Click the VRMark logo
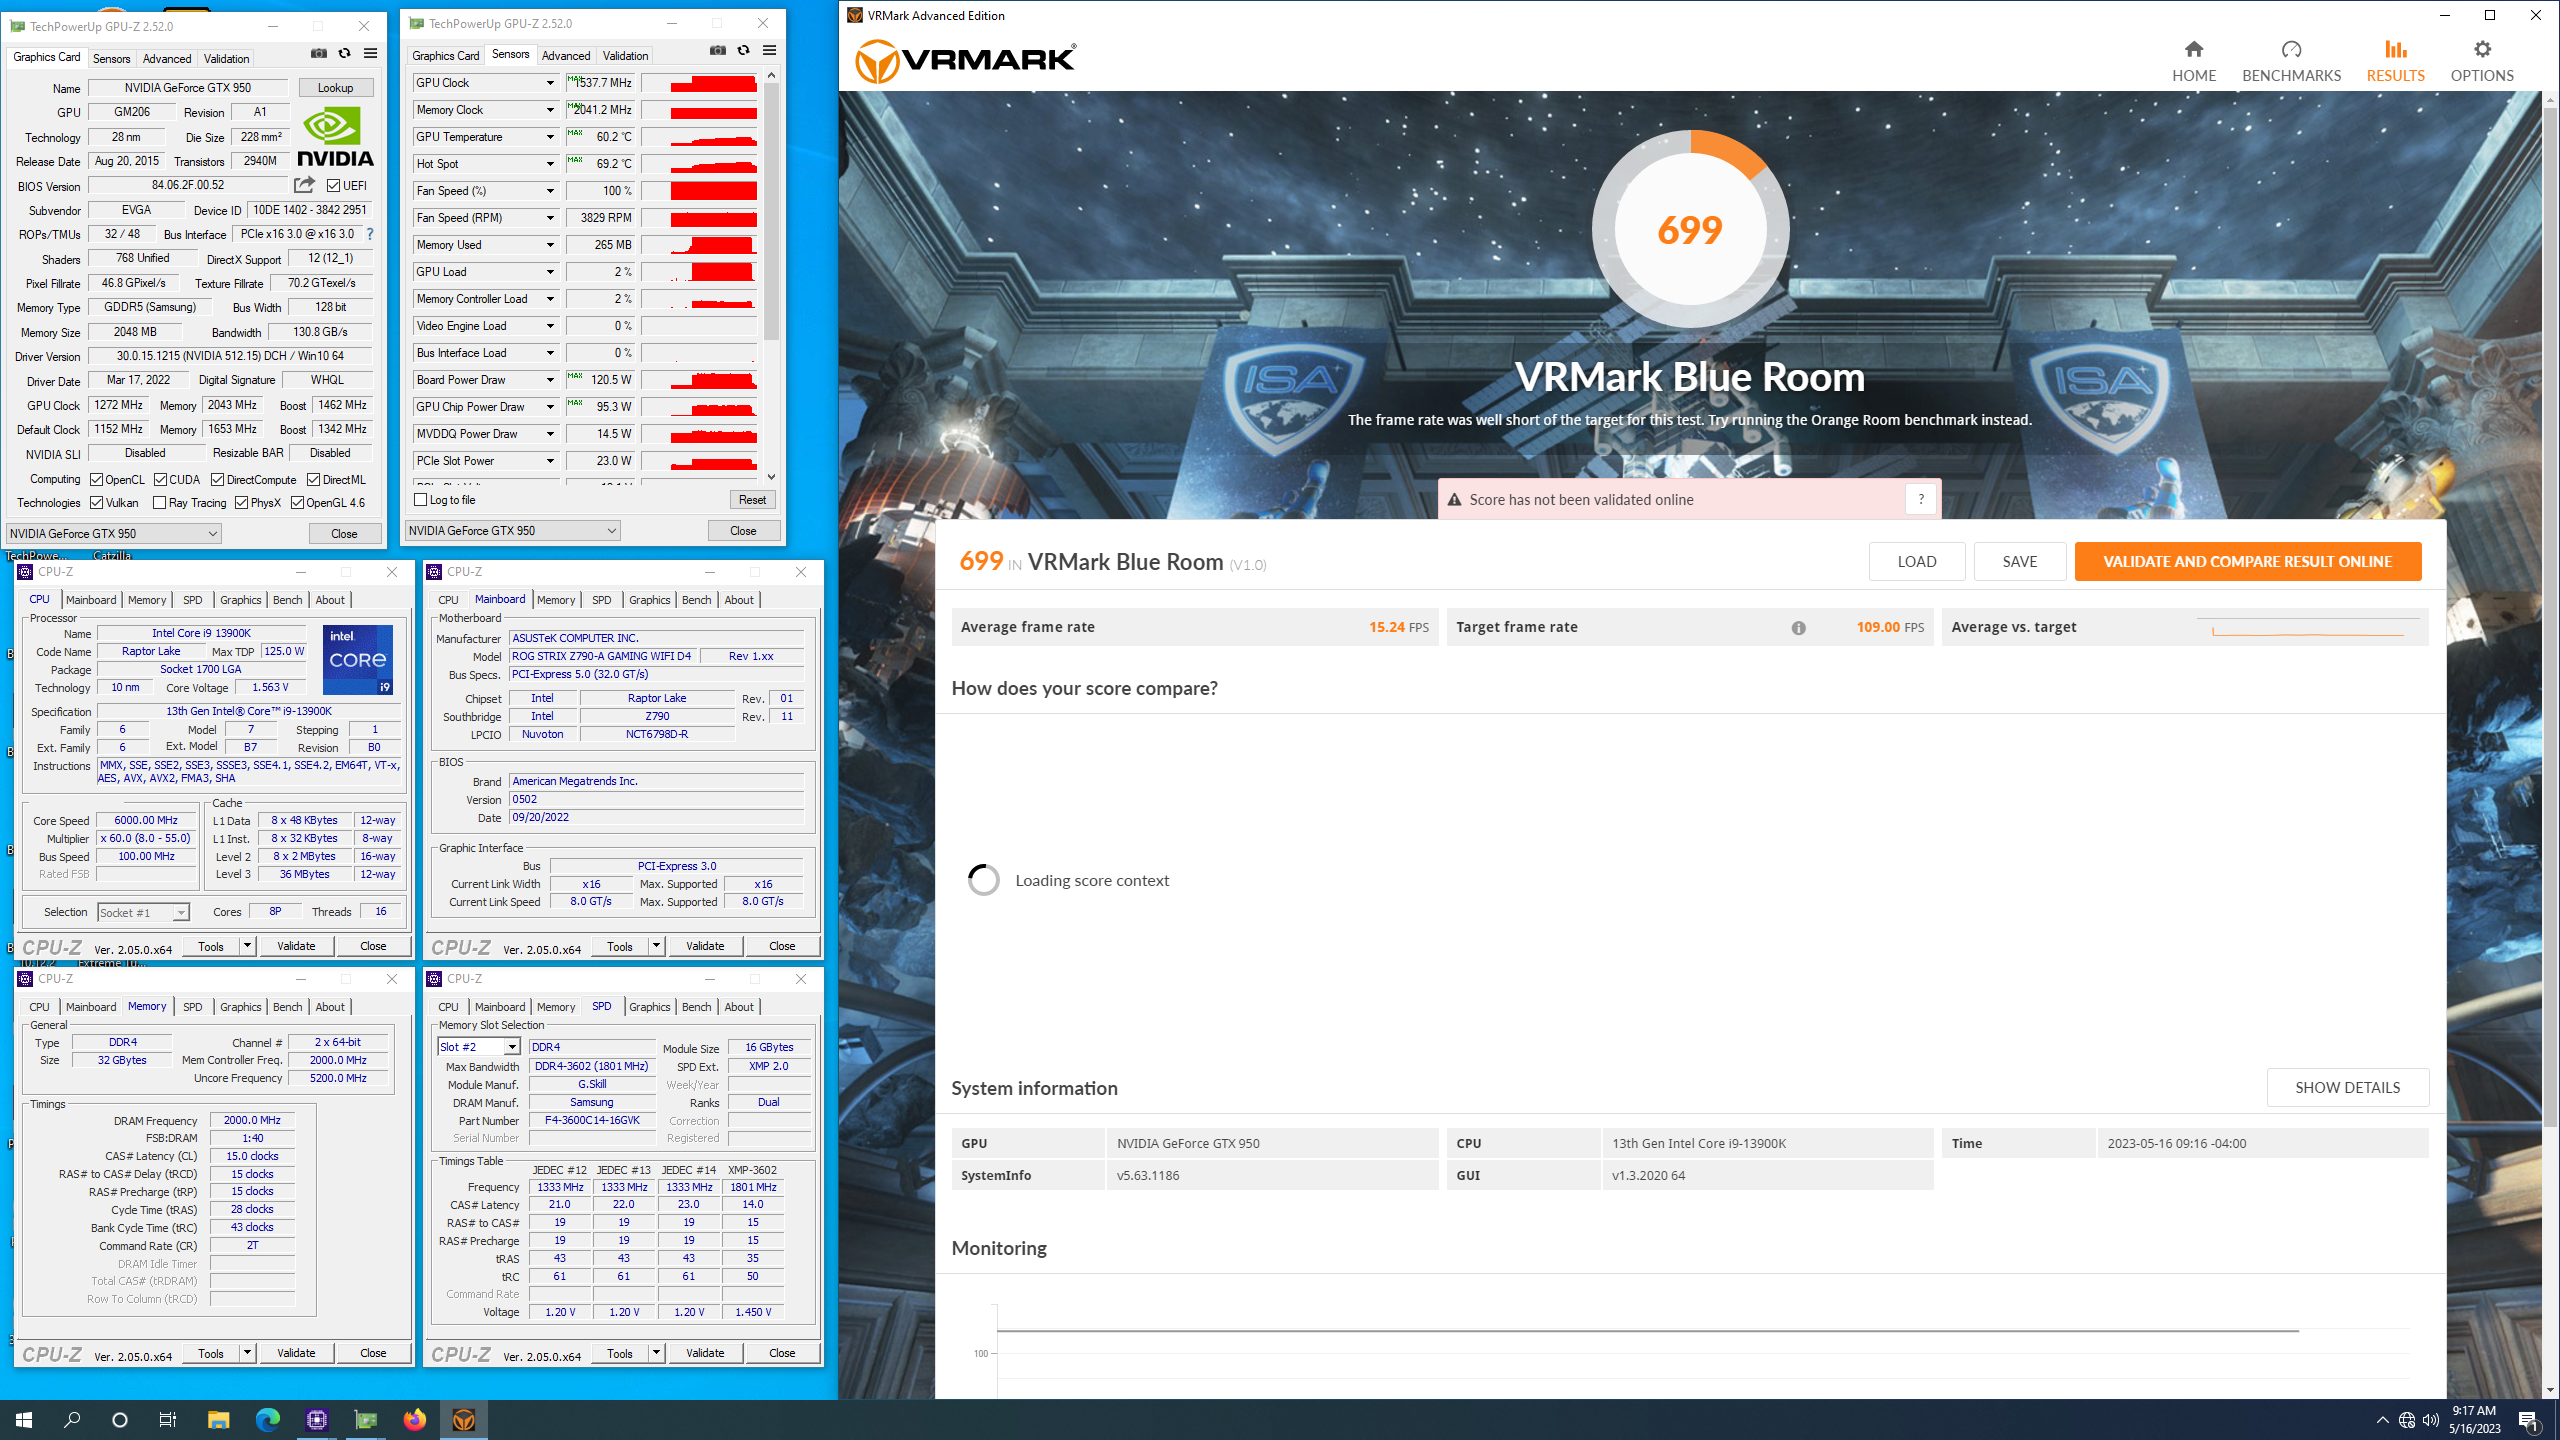This screenshot has width=2560, height=1440. (x=966, y=60)
